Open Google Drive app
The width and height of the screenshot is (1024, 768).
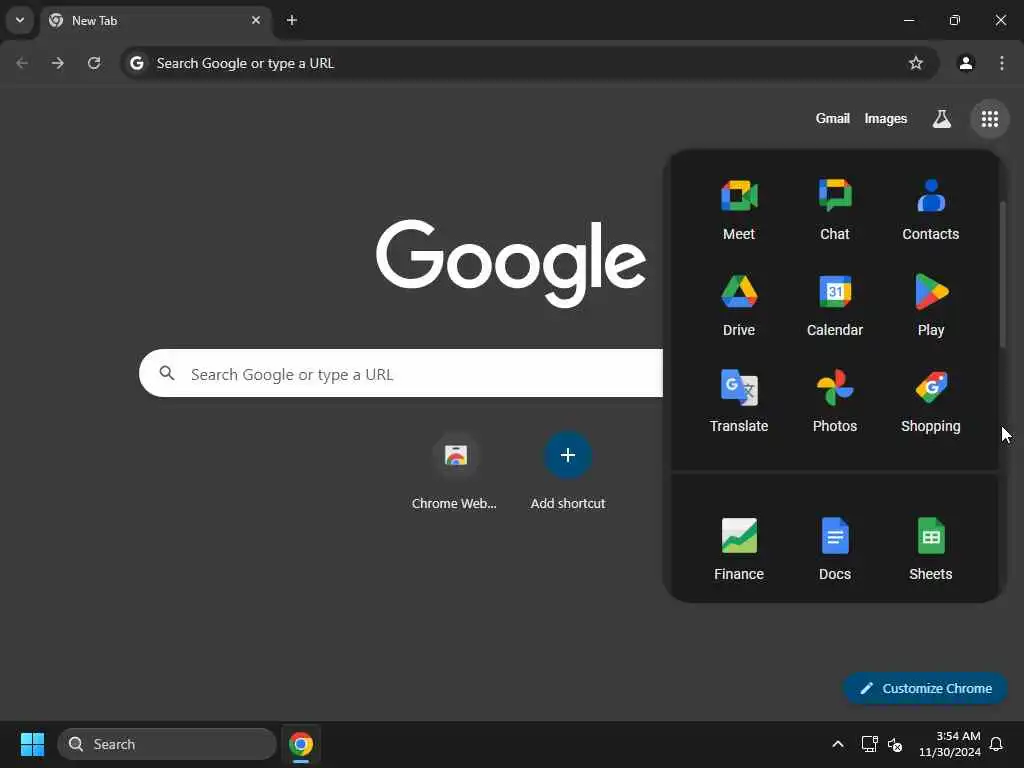point(739,305)
